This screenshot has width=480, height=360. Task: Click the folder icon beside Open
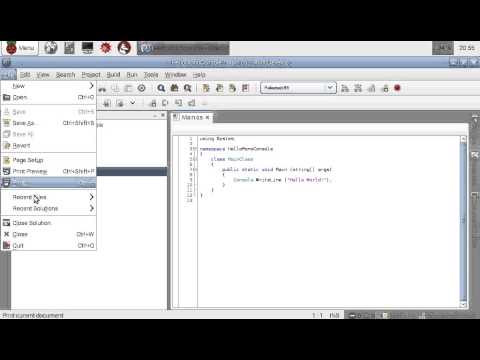(7, 97)
